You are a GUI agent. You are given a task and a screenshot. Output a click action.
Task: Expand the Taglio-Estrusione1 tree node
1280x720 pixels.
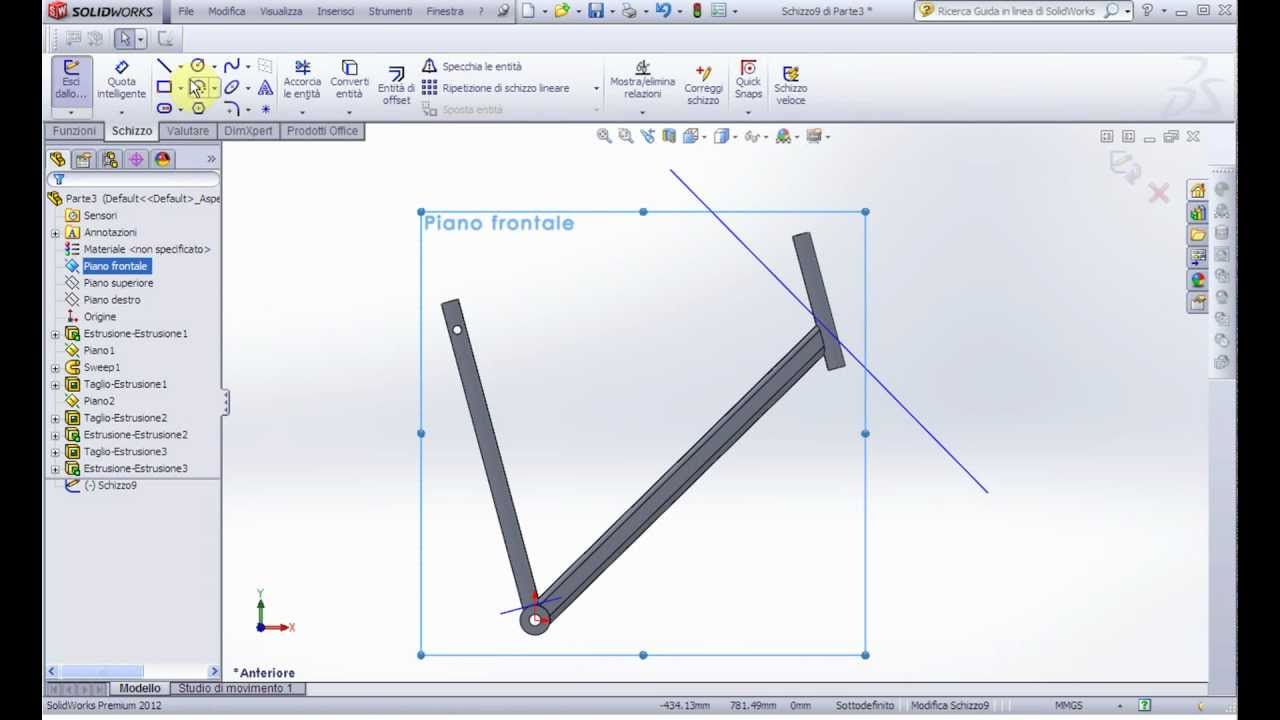[55, 385]
